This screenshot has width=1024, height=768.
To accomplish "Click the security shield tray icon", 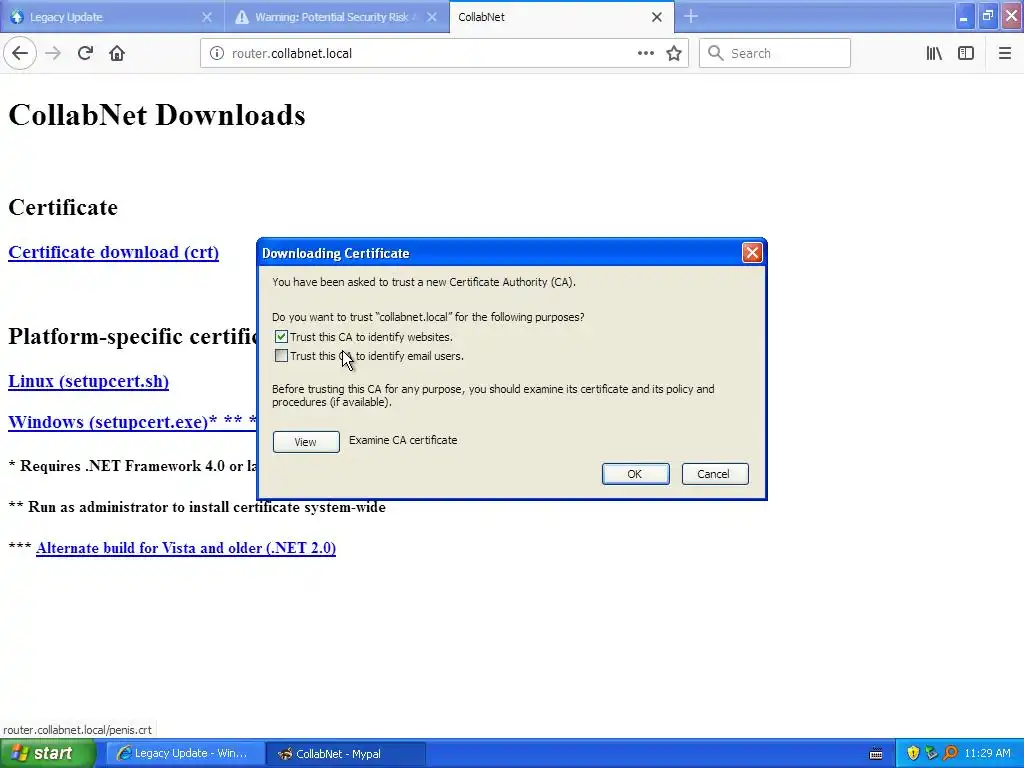I will [x=913, y=754].
